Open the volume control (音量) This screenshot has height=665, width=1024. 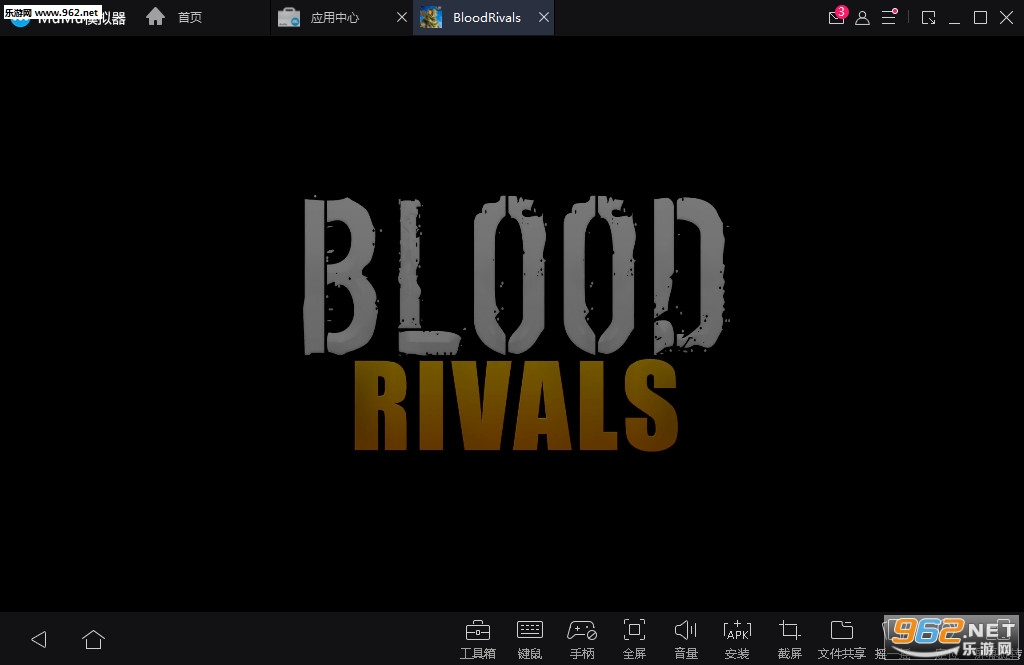[686, 637]
